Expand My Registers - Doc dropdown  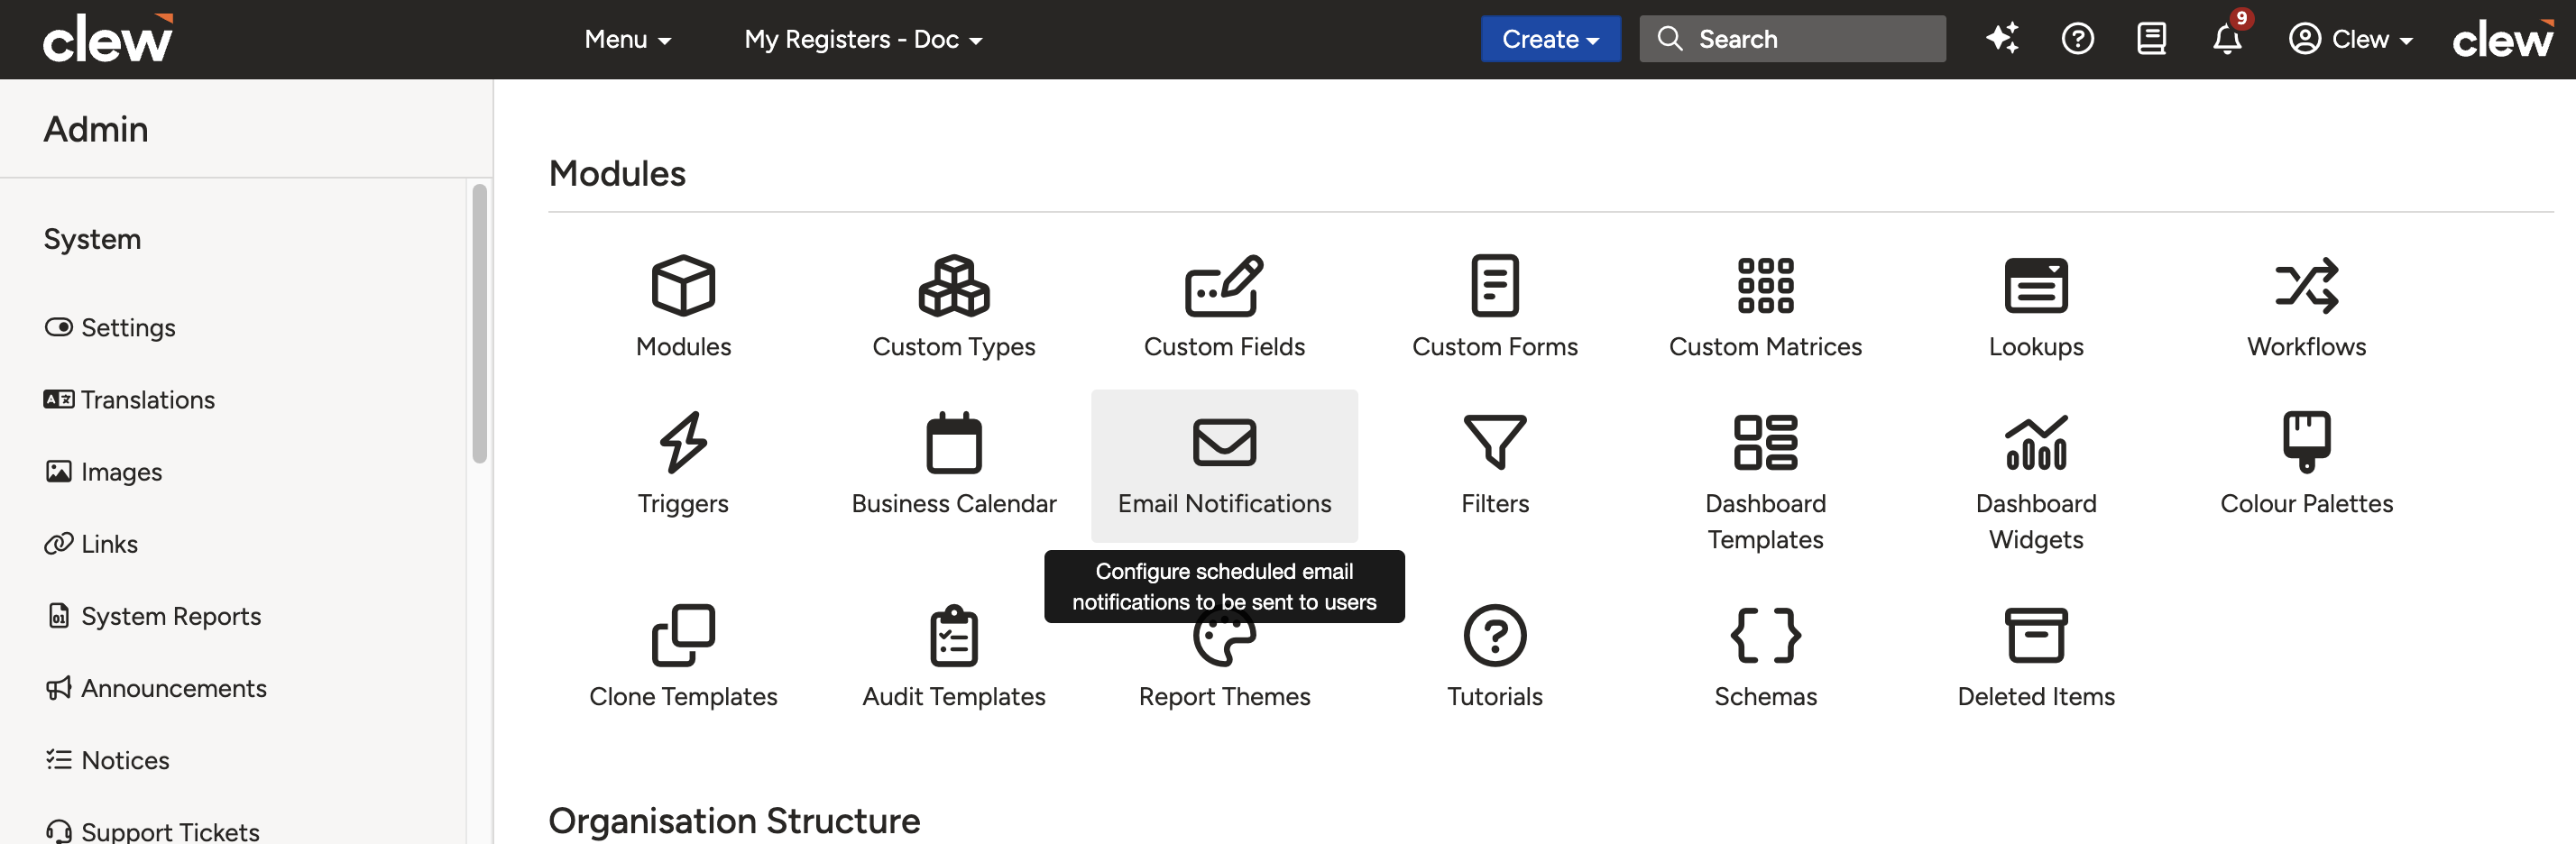[x=863, y=39]
